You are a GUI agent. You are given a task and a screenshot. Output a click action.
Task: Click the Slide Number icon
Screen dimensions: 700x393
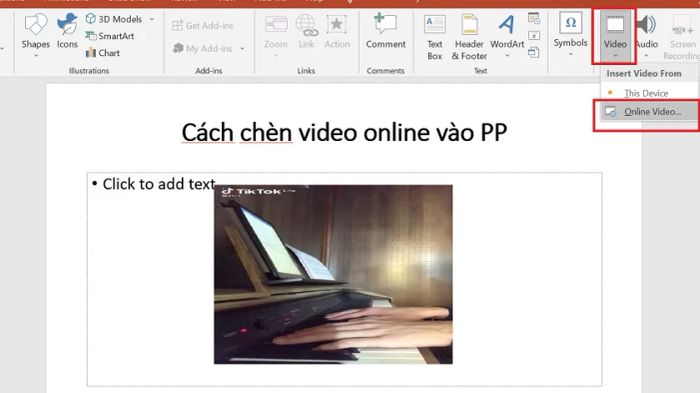[x=533, y=36]
